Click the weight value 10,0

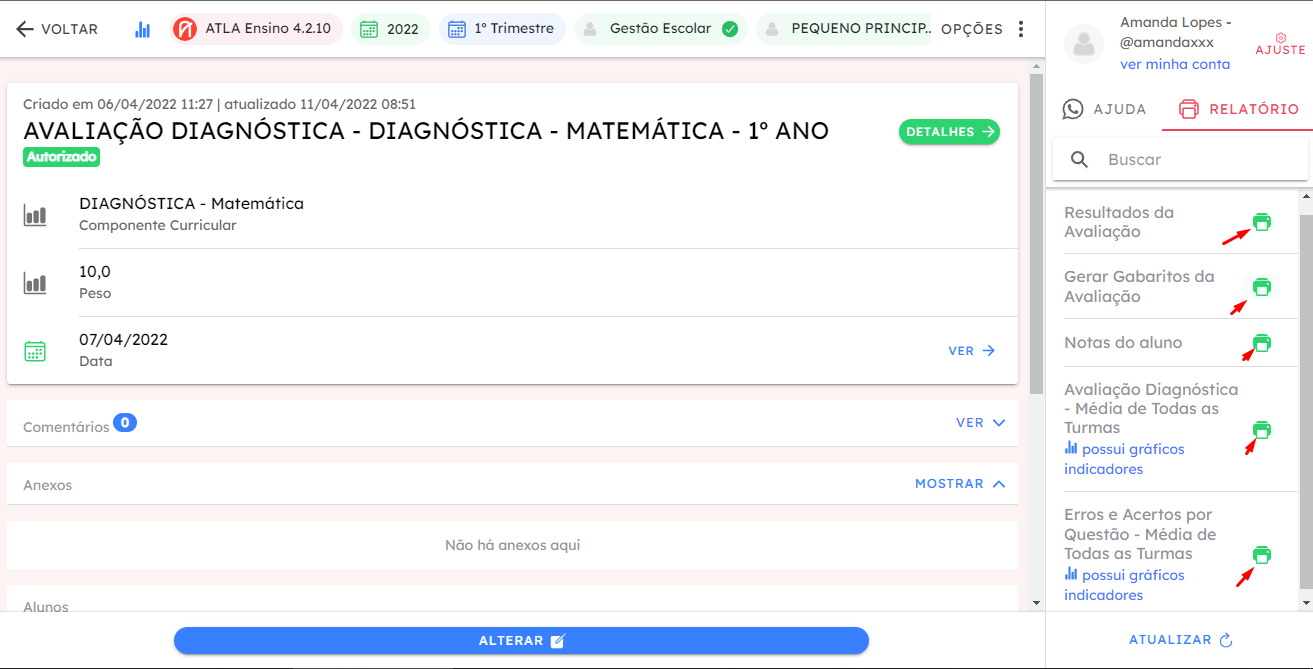click(95, 272)
